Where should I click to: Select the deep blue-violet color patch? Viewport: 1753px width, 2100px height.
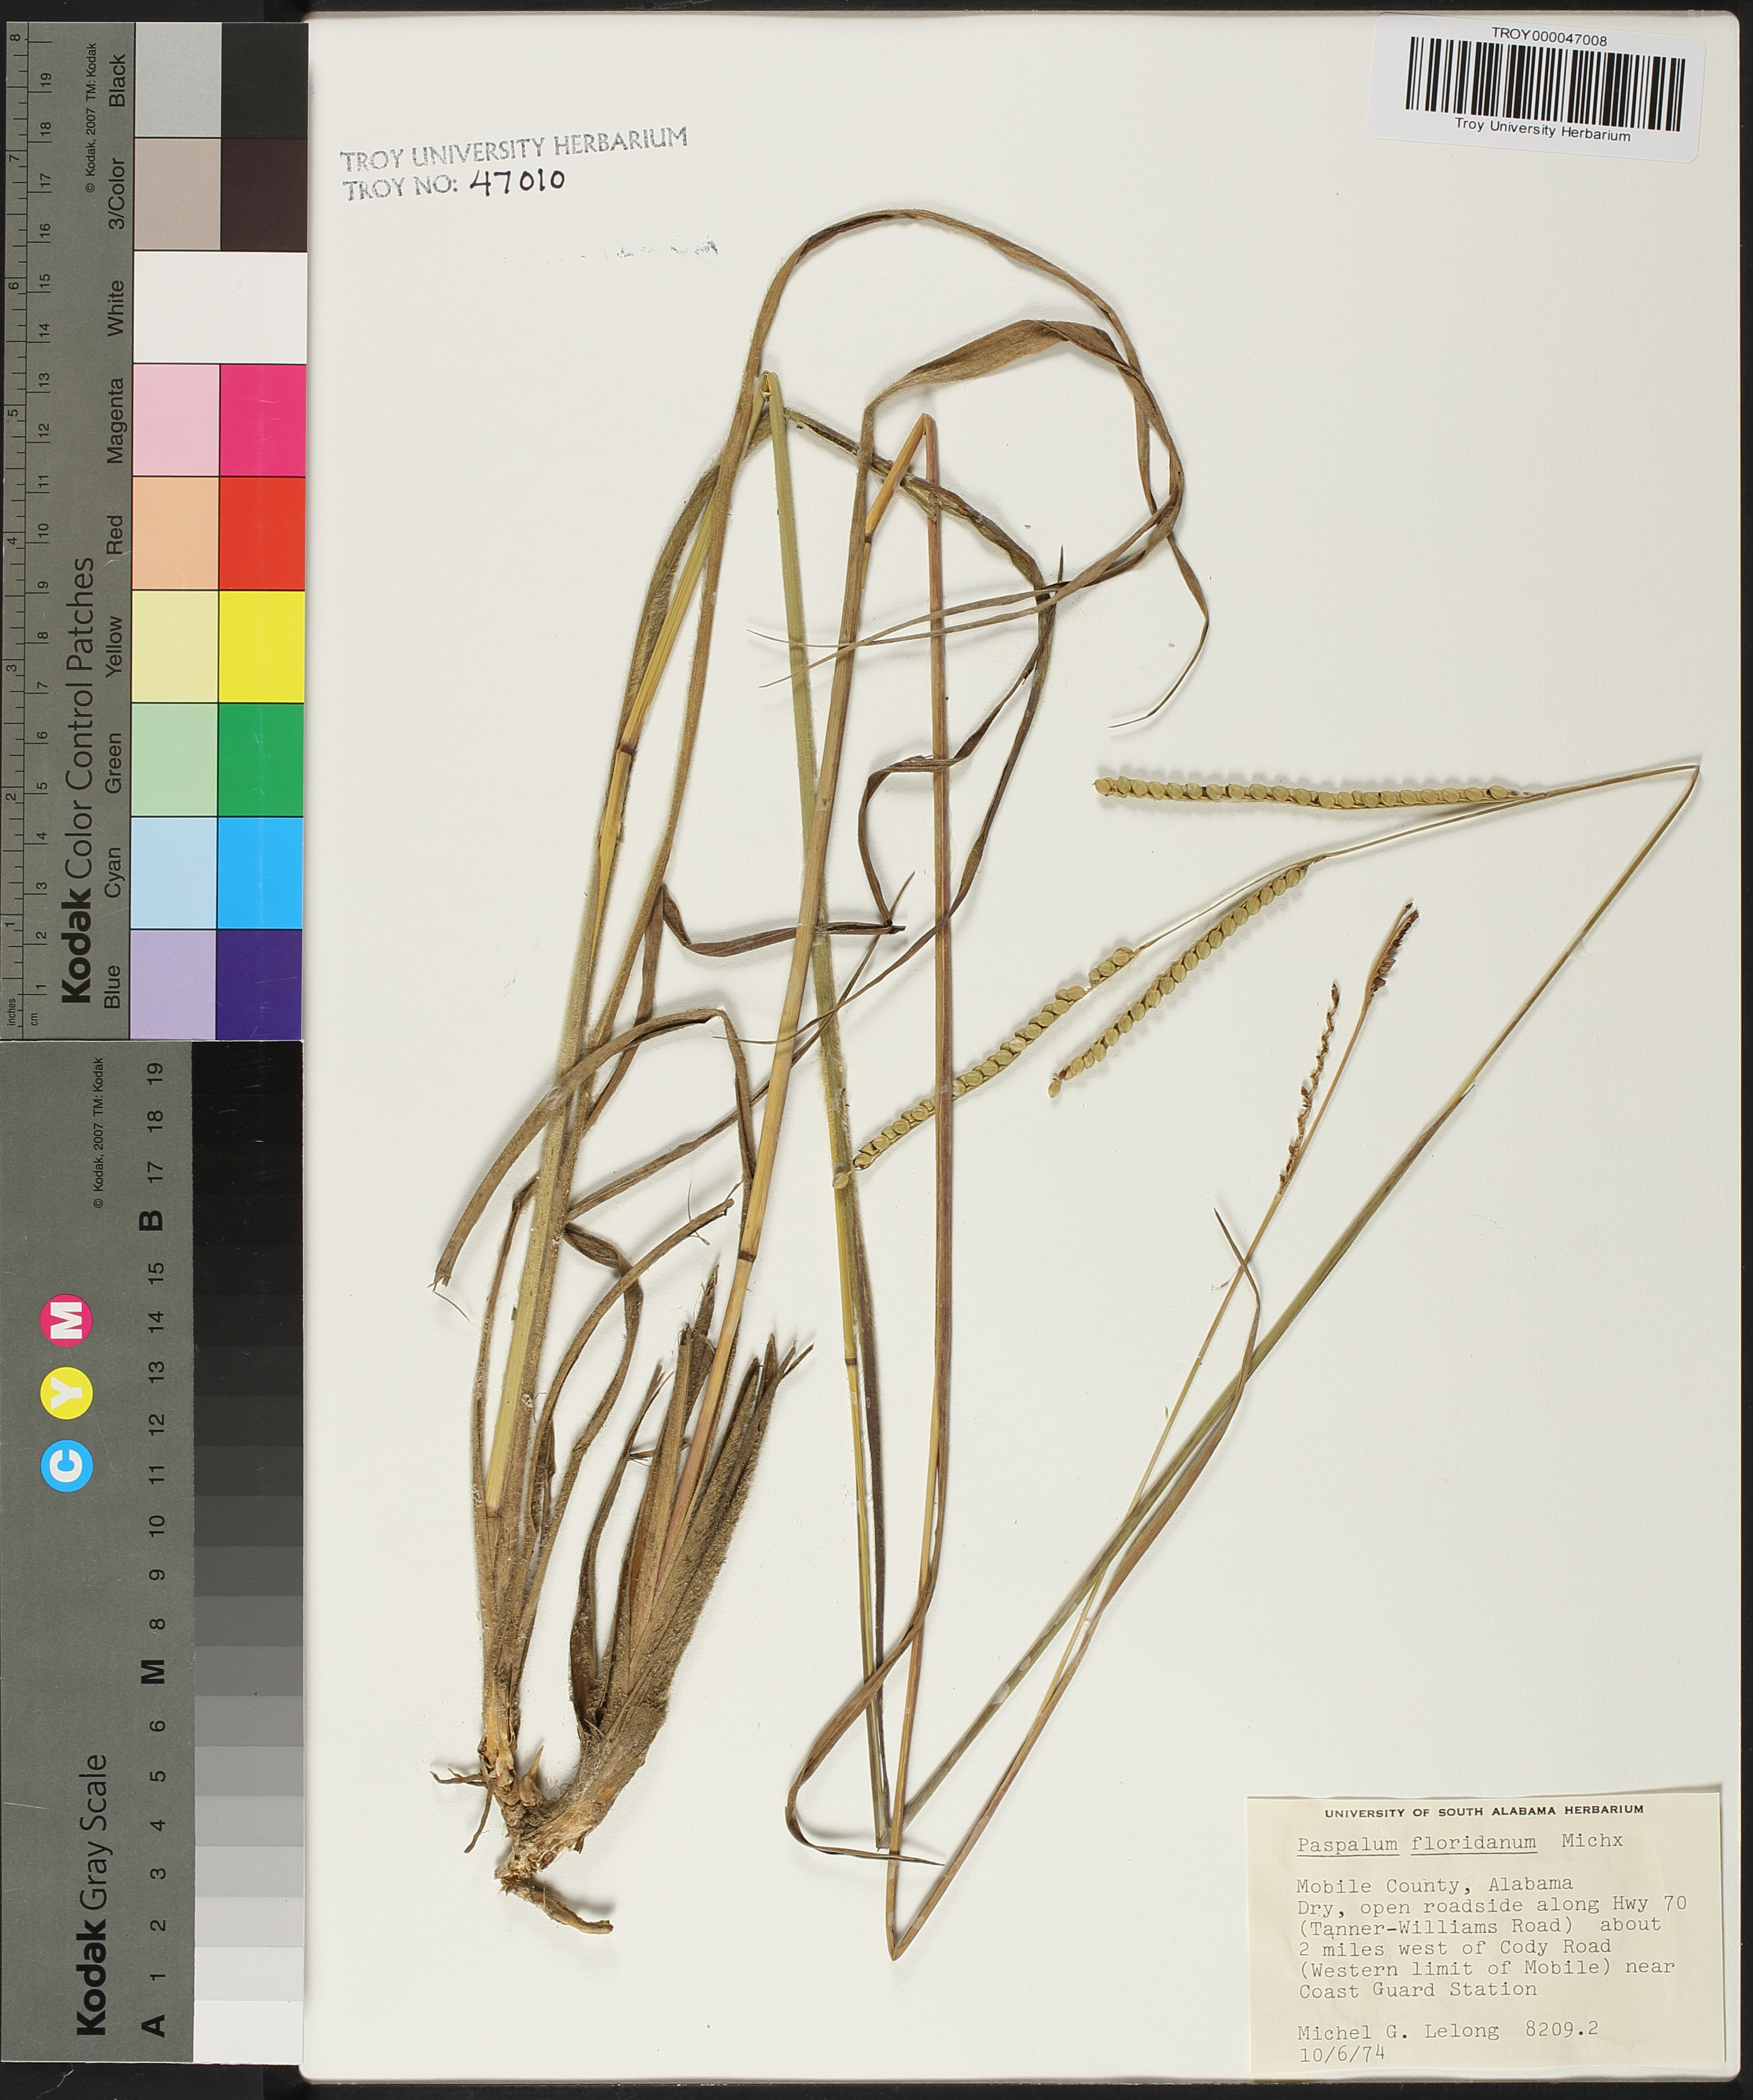point(261,984)
